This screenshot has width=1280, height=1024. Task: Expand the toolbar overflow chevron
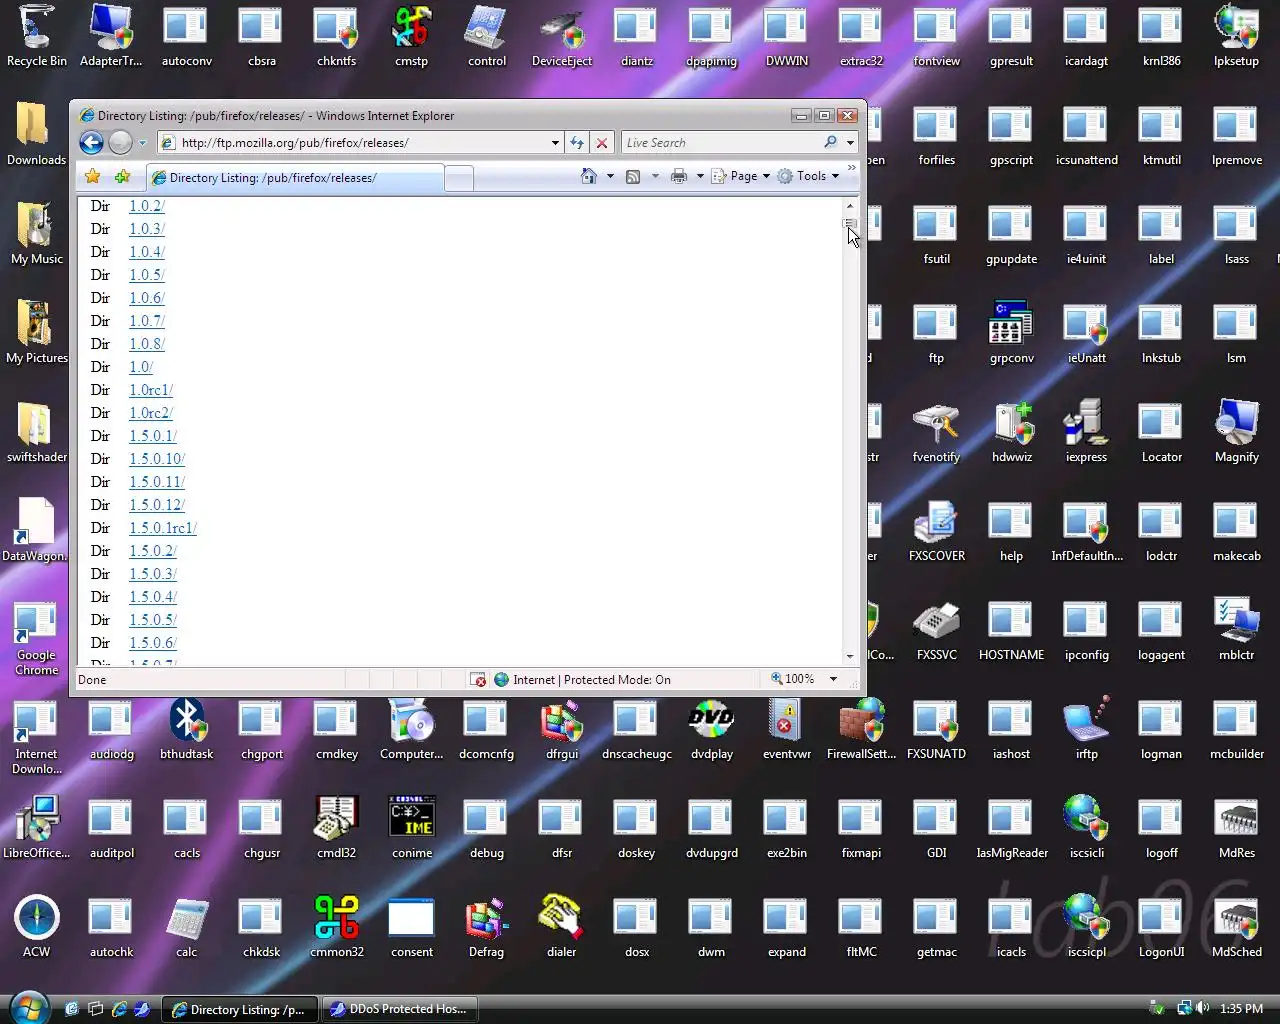click(851, 169)
